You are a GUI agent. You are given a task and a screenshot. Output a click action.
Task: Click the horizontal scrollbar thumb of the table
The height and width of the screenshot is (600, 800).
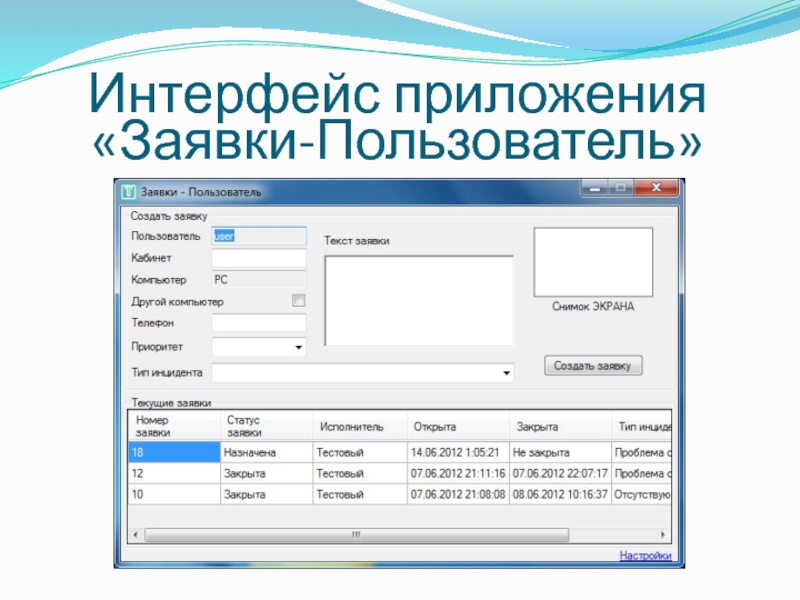click(x=355, y=535)
